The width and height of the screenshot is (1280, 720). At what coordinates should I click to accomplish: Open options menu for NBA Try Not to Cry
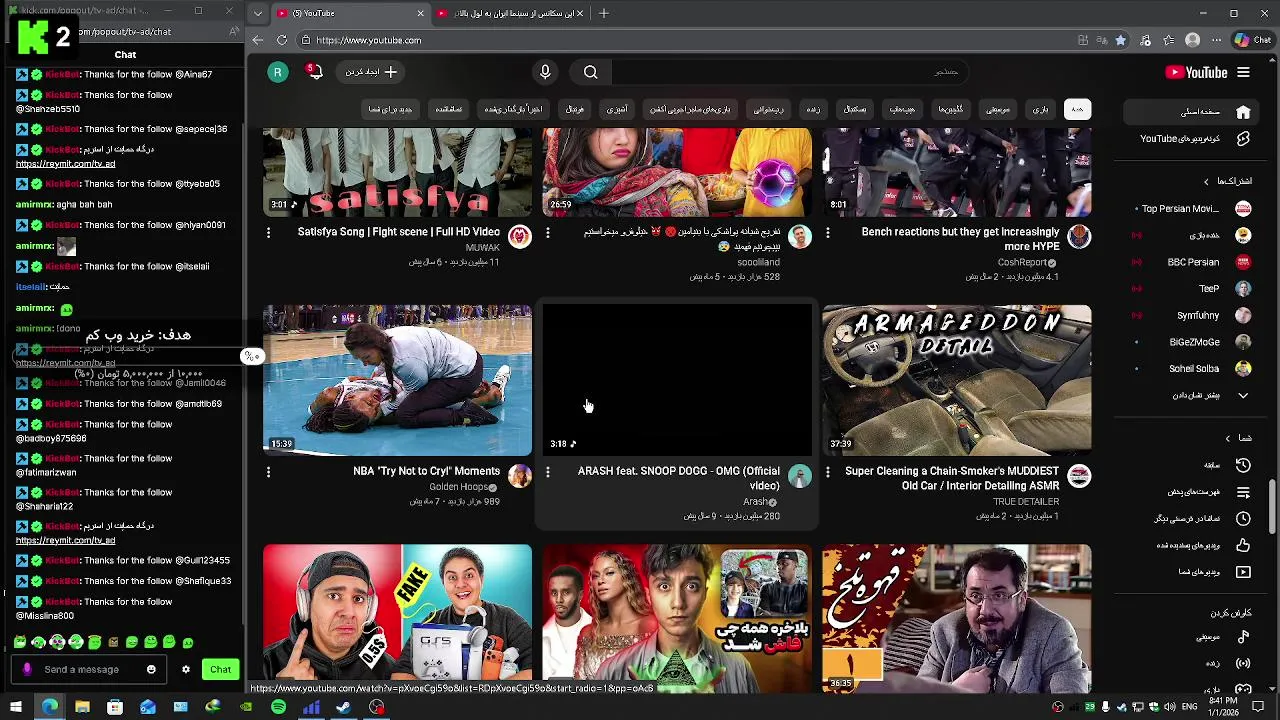tap(268, 471)
